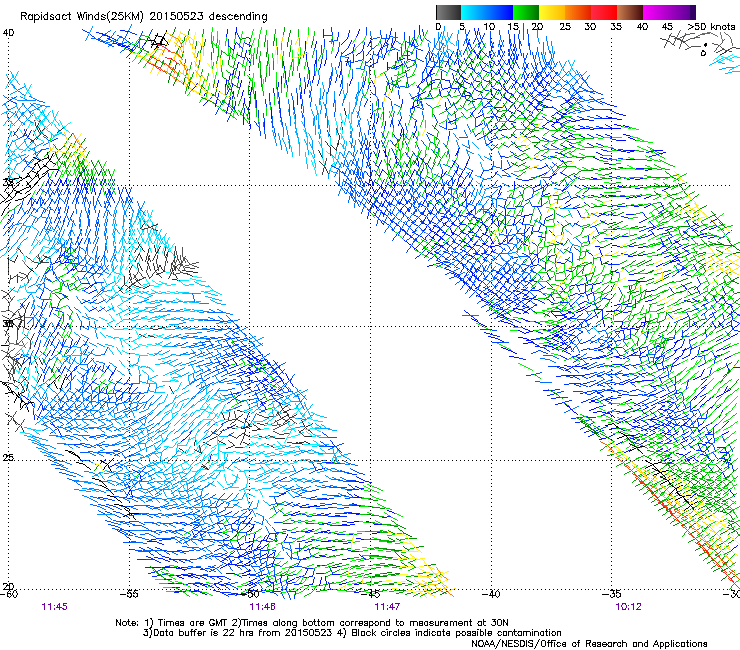
Task: Click the legend tick label 10
Action: click(489, 27)
